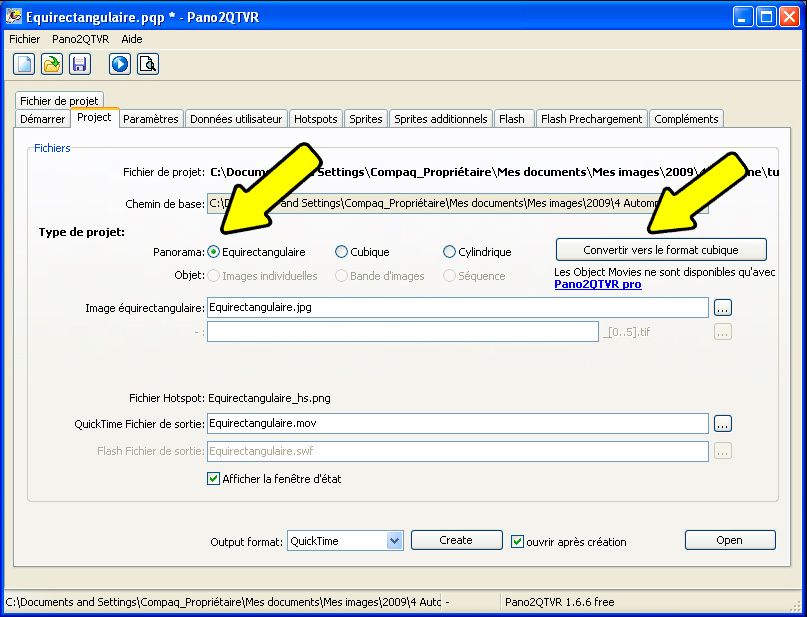
Task: Click the Preview magnifier toolbar icon
Action: (x=148, y=65)
